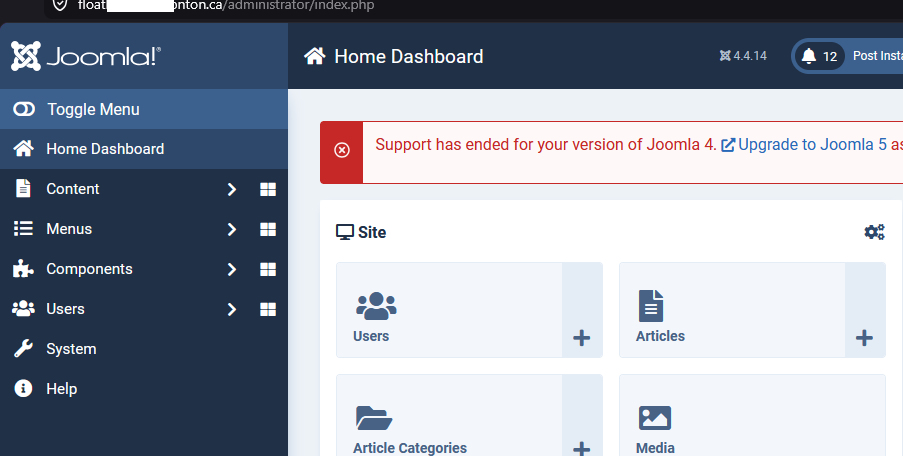Click the browser address bar URL
This screenshot has width=903, height=456.
tap(226, 6)
